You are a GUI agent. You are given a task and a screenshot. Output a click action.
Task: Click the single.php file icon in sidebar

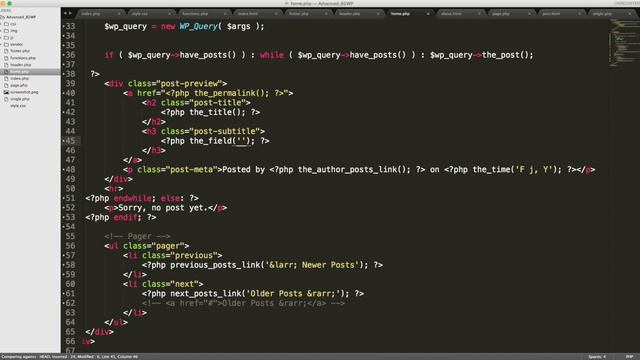6,99
